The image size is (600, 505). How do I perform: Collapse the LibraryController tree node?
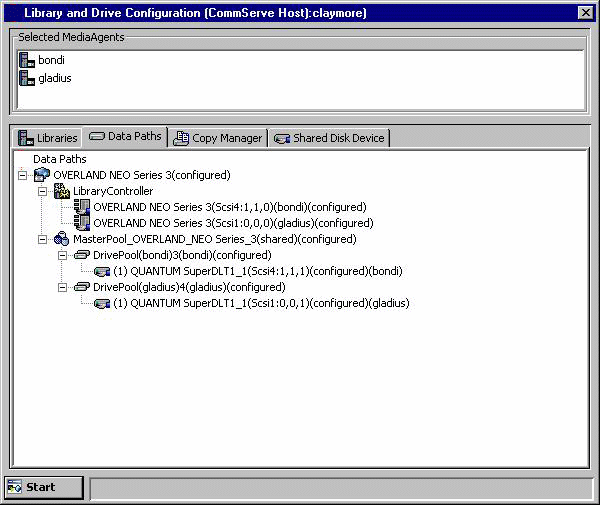click(x=43, y=191)
